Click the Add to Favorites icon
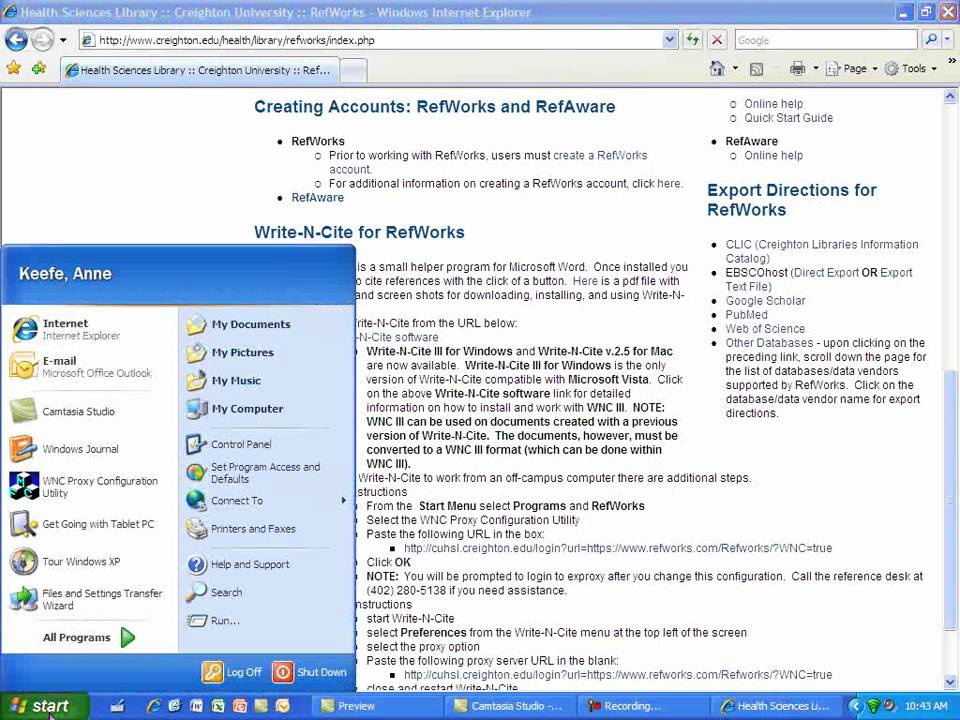Image resolution: width=960 pixels, height=720 pixels. (x=39, y=68)
